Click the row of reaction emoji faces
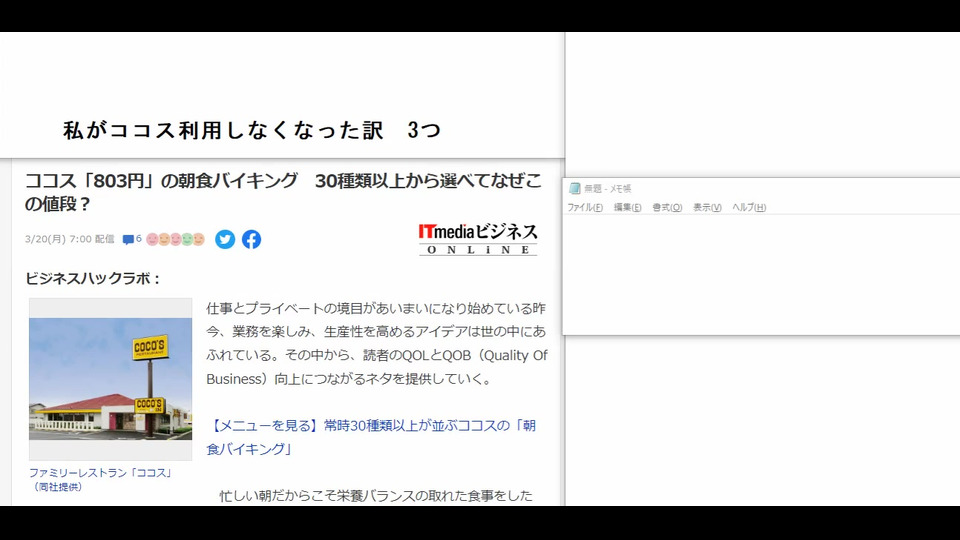This screenshot has height=540, width=960. tap(175, 239)
